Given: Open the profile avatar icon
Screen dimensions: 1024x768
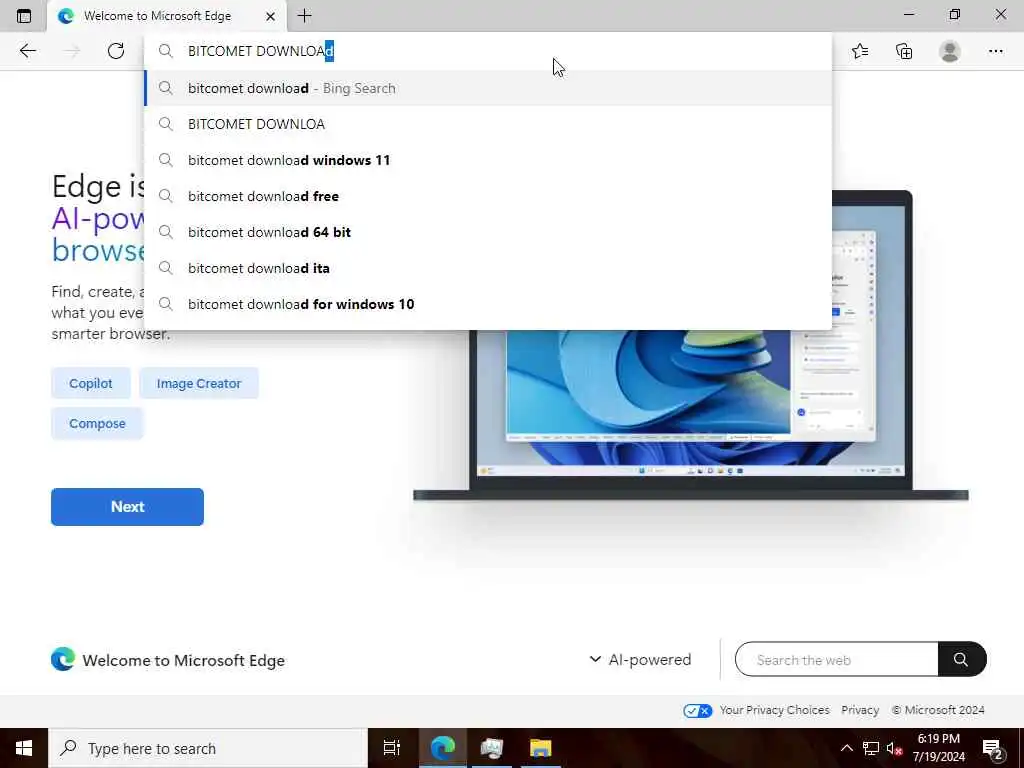Looking at the screenshot, I should pyautogui.click(x=950, y=51).
